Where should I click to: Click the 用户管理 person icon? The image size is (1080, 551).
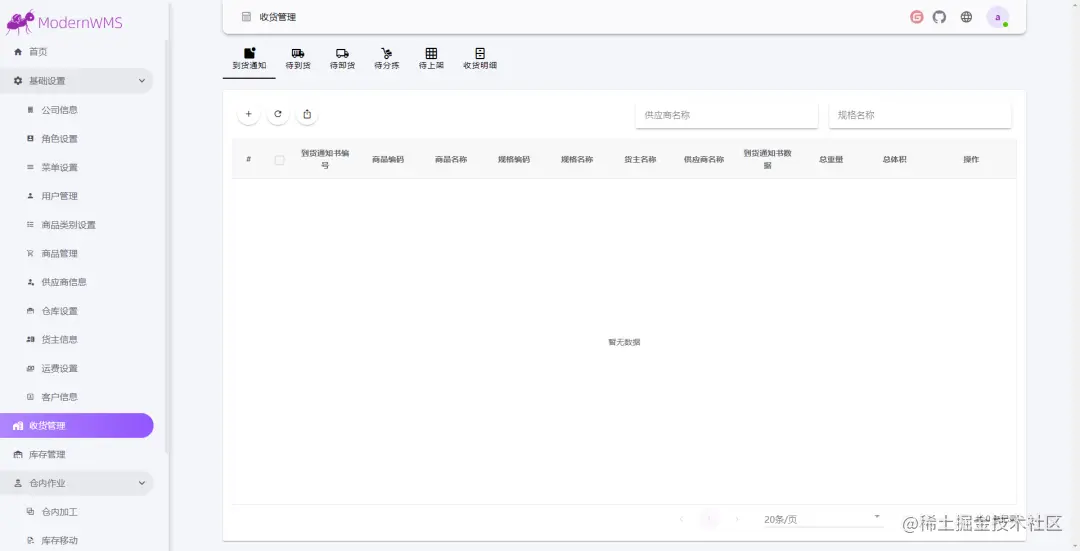click(x=30, y=196)
